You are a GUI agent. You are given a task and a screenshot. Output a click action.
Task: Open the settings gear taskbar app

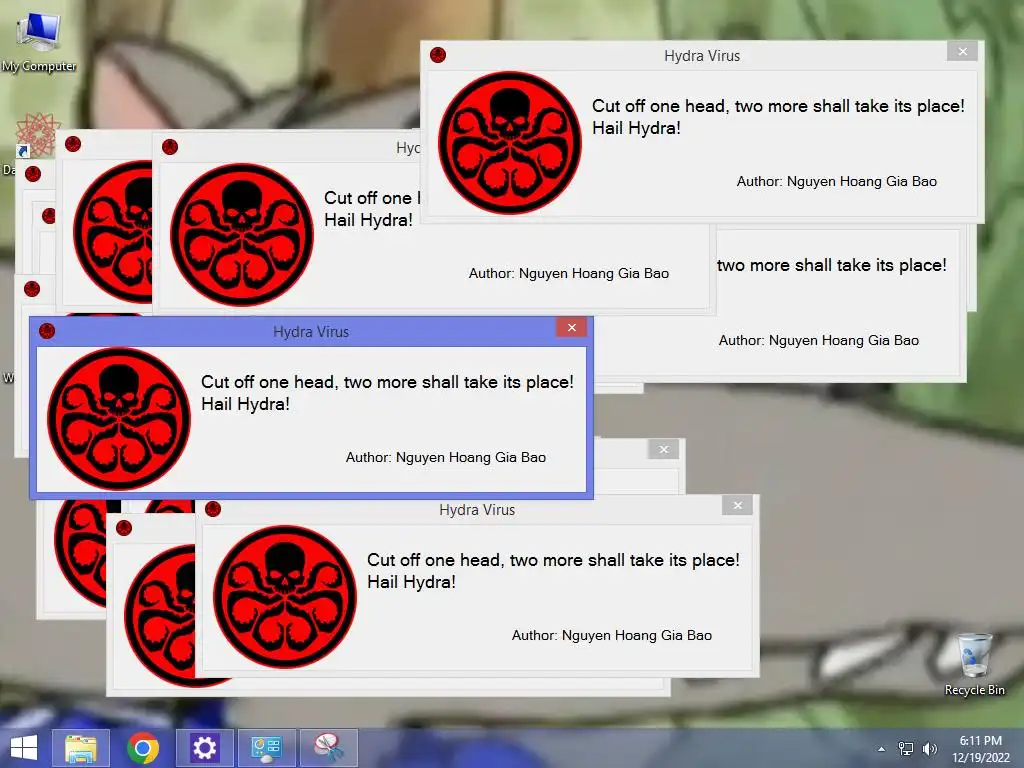[x=204, y=748]
